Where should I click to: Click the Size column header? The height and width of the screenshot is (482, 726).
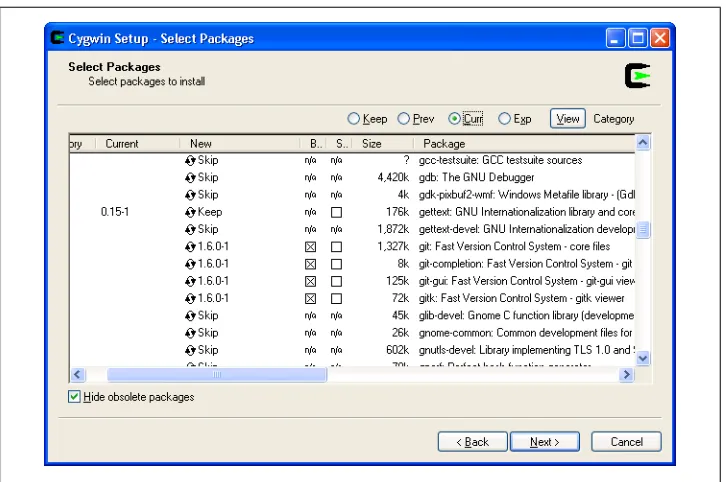click(x=382, y=144)
